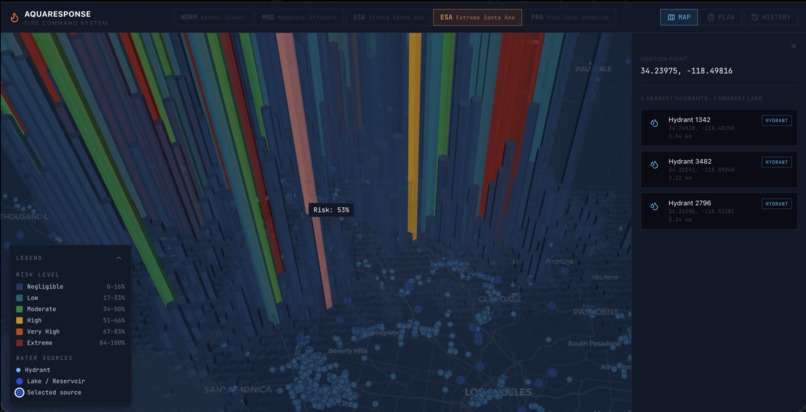Select MOD Moderate Offshore scenario
The width and height of the screenshot is (806, 412).
[x=299, y=17]
